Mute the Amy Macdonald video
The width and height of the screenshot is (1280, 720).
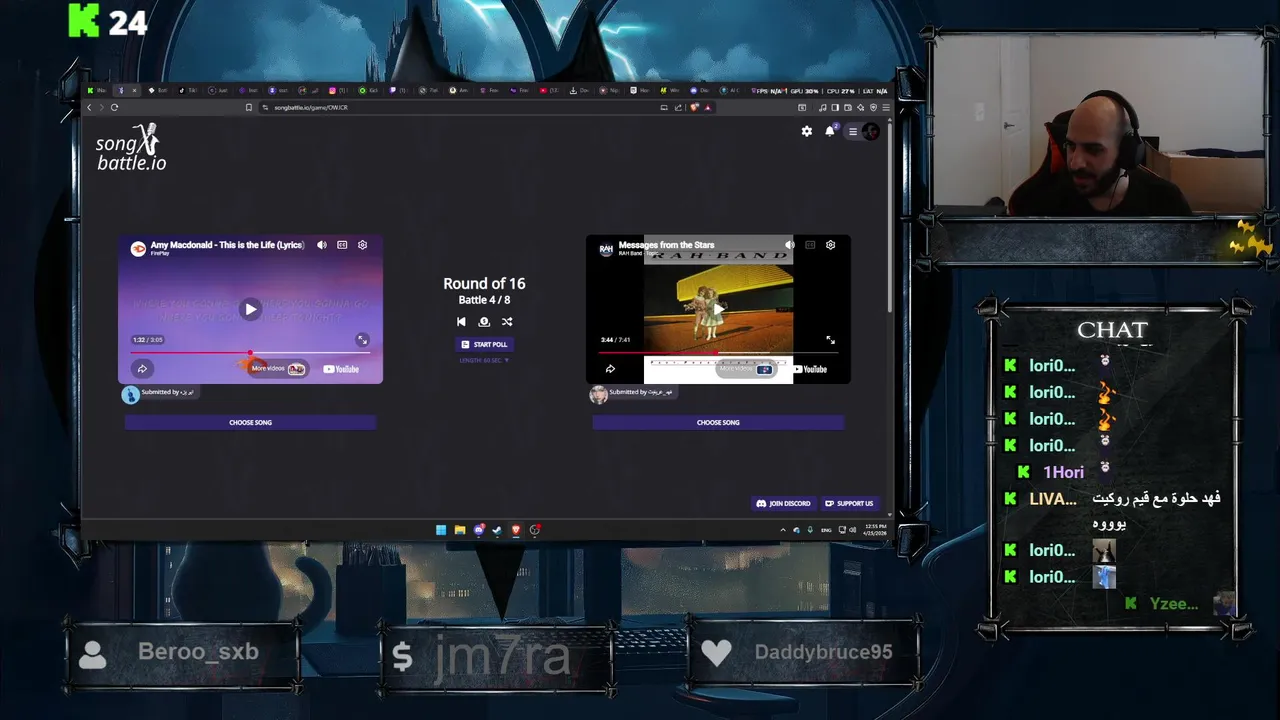322,245
